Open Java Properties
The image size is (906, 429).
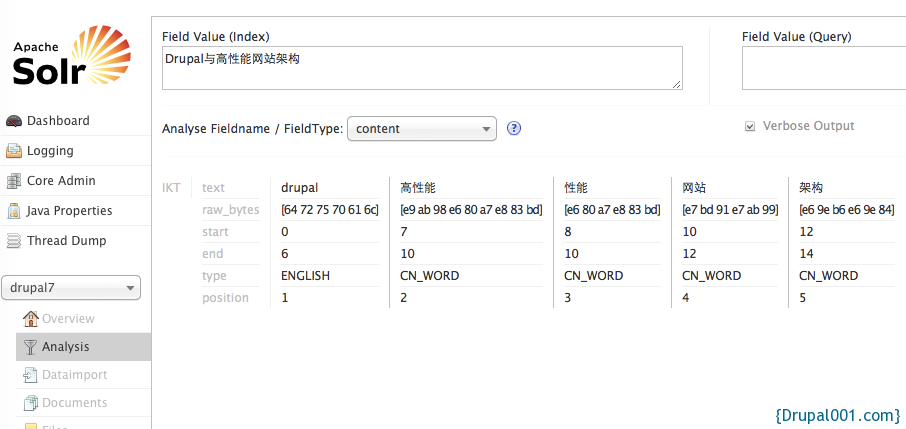(69, 211)
